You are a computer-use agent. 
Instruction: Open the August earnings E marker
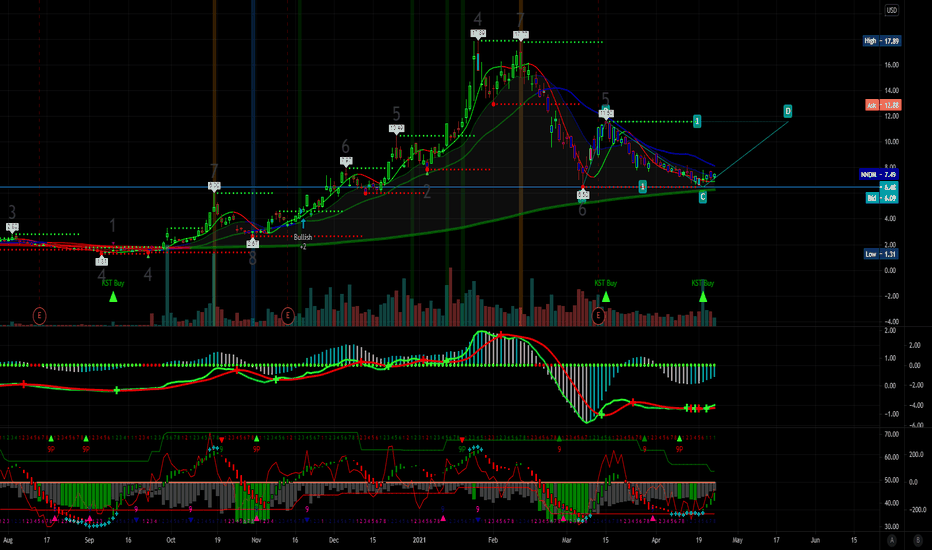39,315
